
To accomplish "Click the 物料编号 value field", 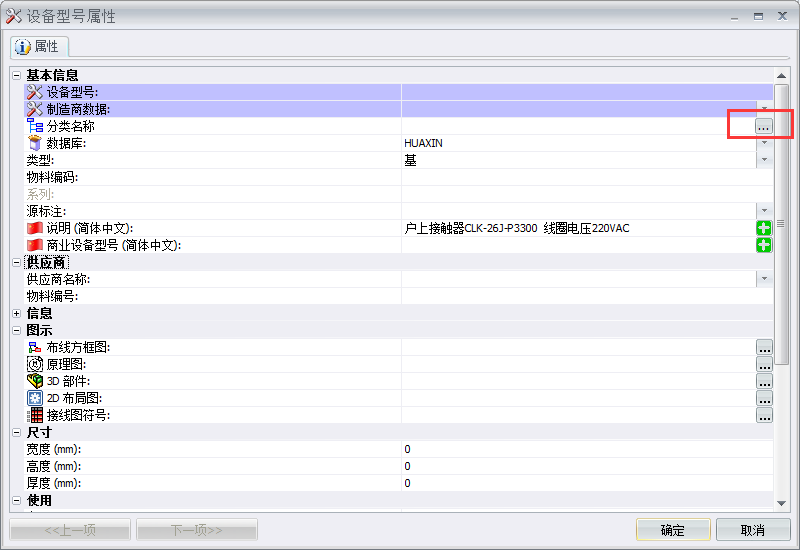I will pyautogui.click(x=587, y=296).
